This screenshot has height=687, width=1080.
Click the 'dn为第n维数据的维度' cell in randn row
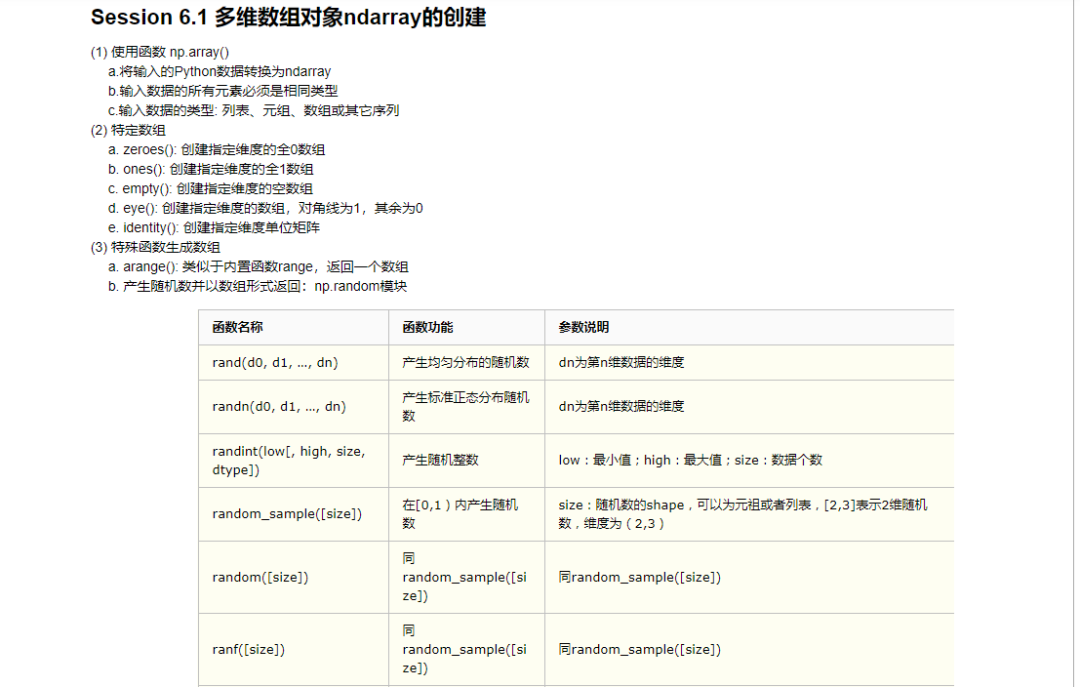(749, 407)
